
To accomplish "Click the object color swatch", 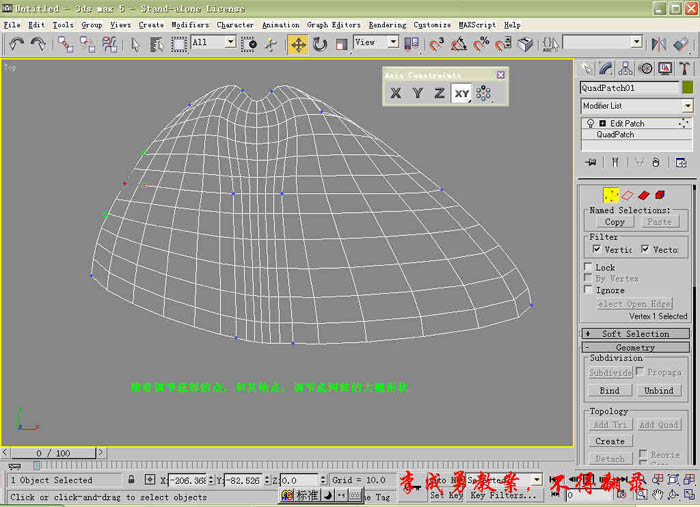I will [688, 87].
